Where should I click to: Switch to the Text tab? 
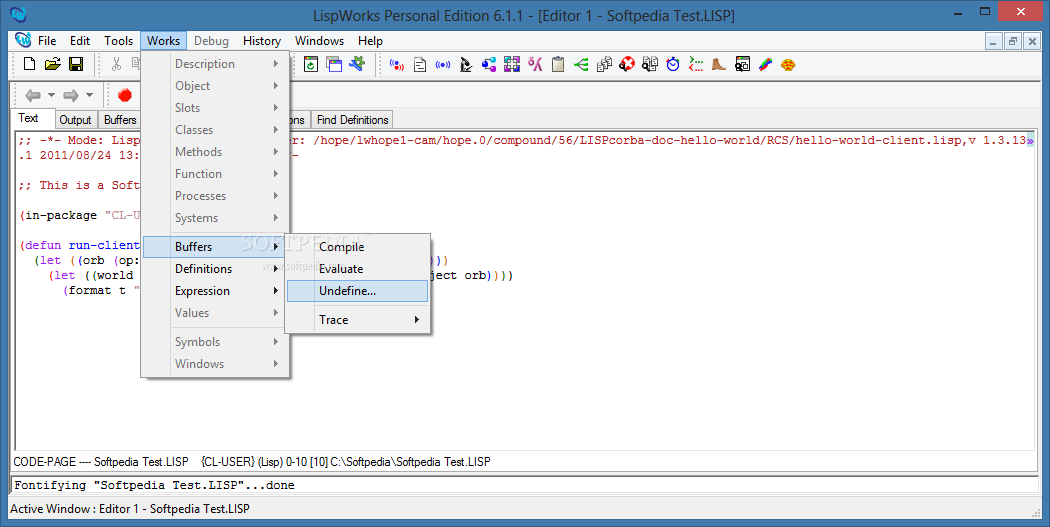click(28, 118)
